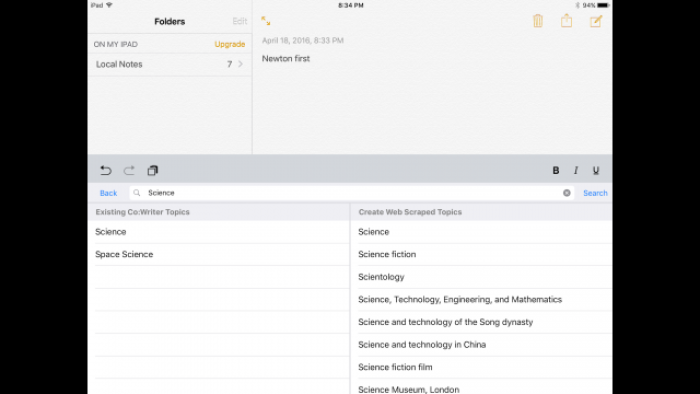Tap the magnifying glass search icon
This screenshot has width=700, height=394.
pyautogui.click(x=137, y=193)
